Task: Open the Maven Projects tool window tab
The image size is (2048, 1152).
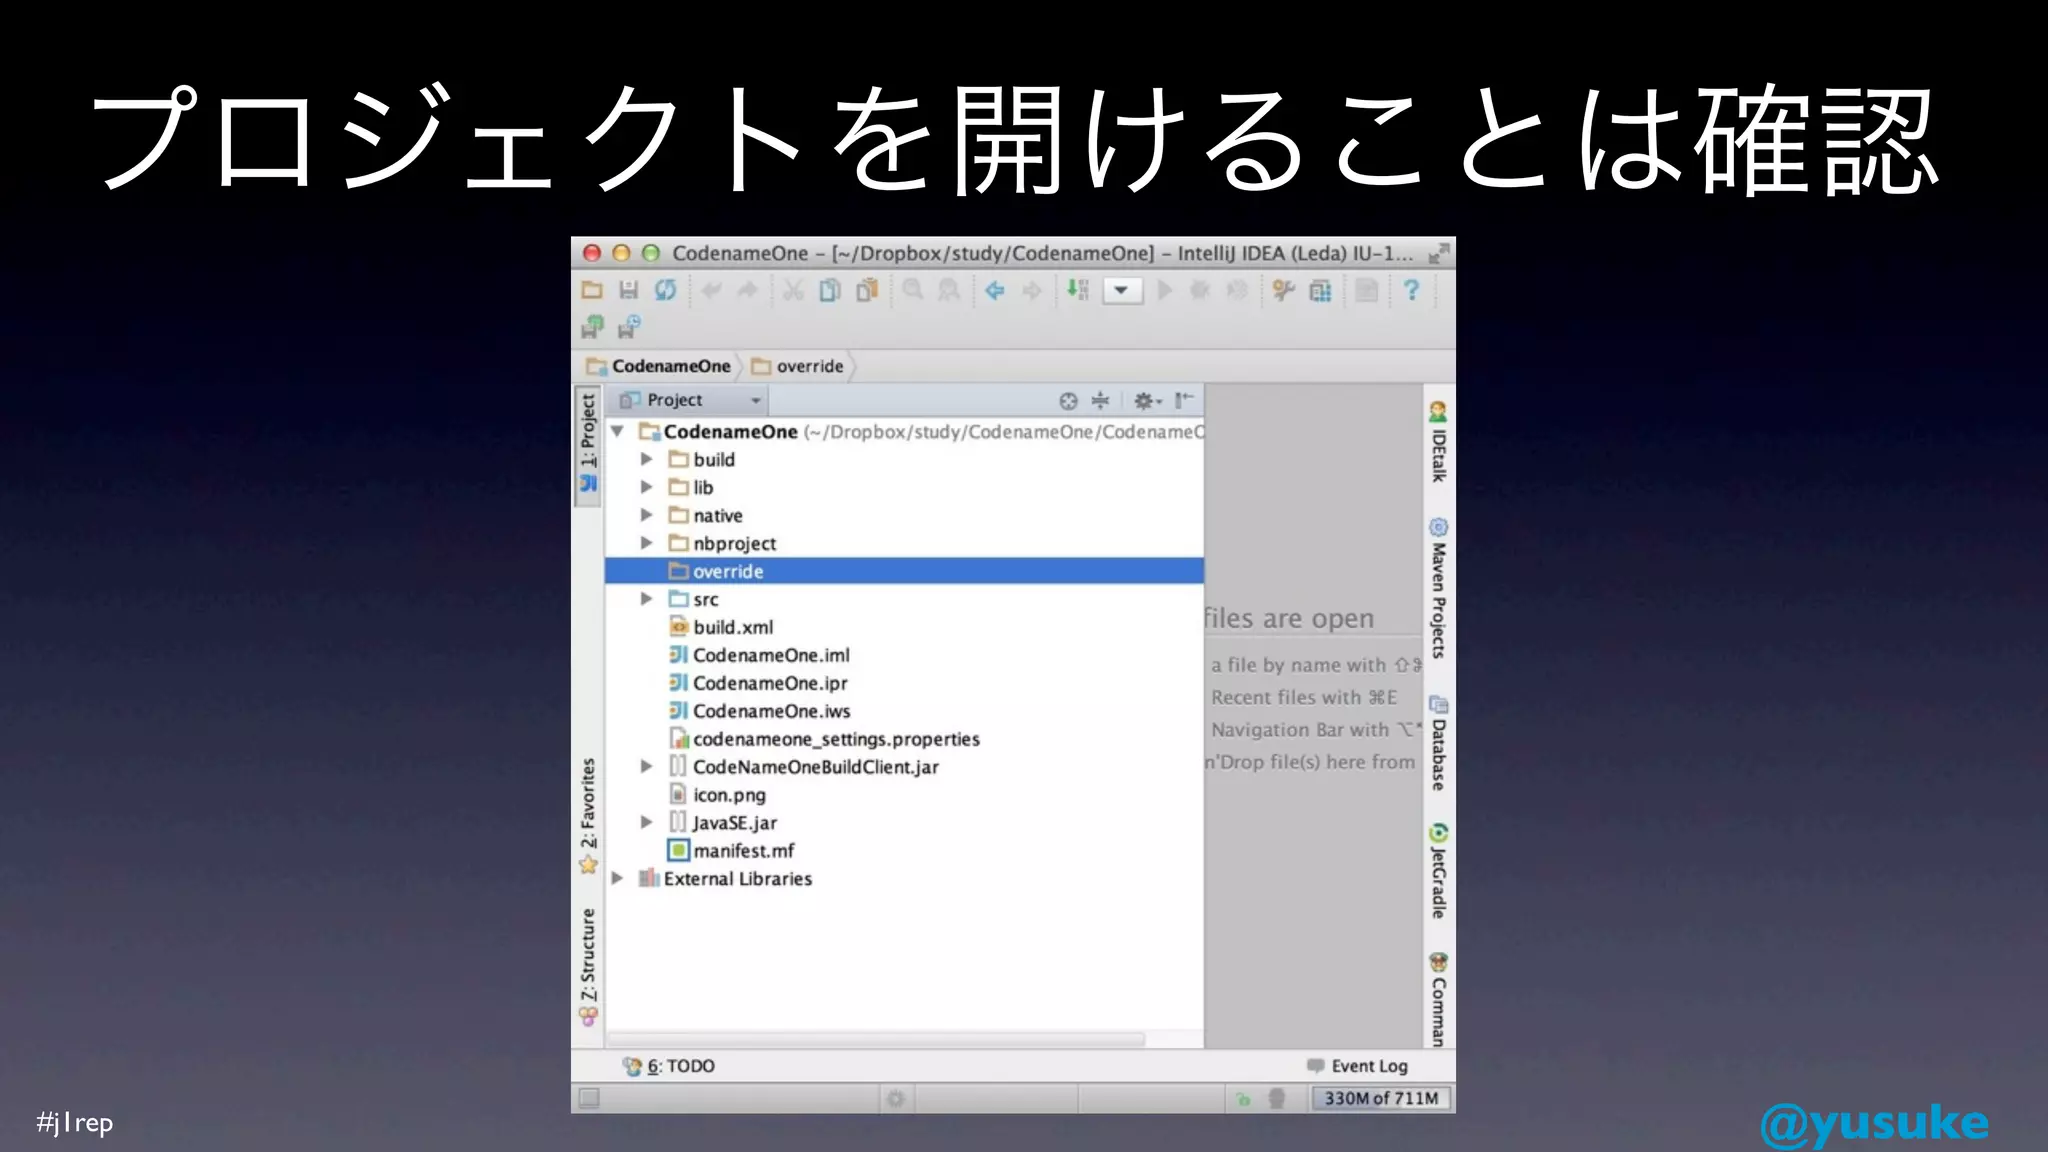Action: [x=1438, y=588]
